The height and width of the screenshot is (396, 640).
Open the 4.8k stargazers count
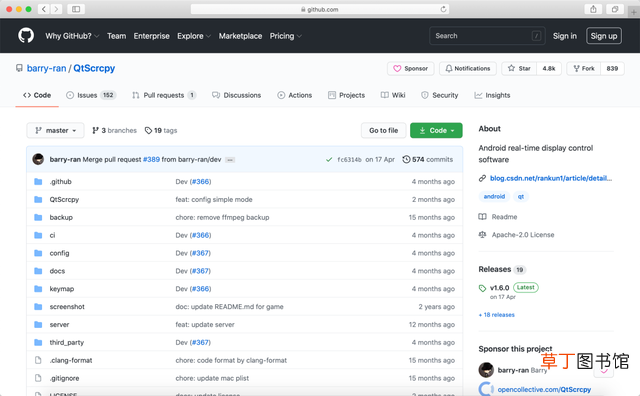point(549,68)
